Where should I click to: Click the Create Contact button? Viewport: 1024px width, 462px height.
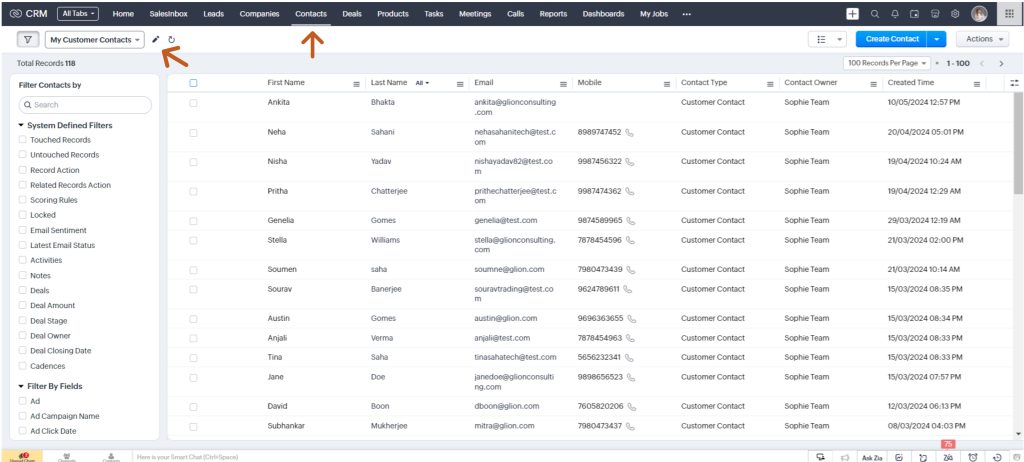[892, 39]
